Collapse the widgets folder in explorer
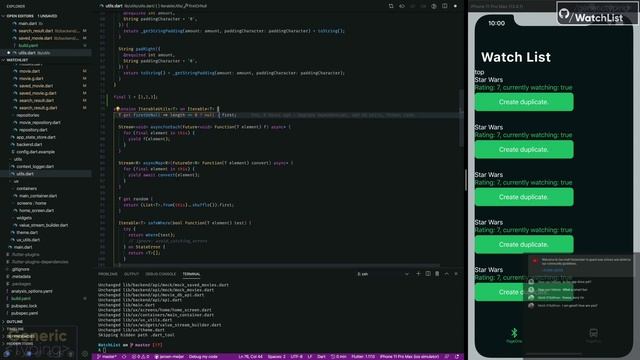 24,218
